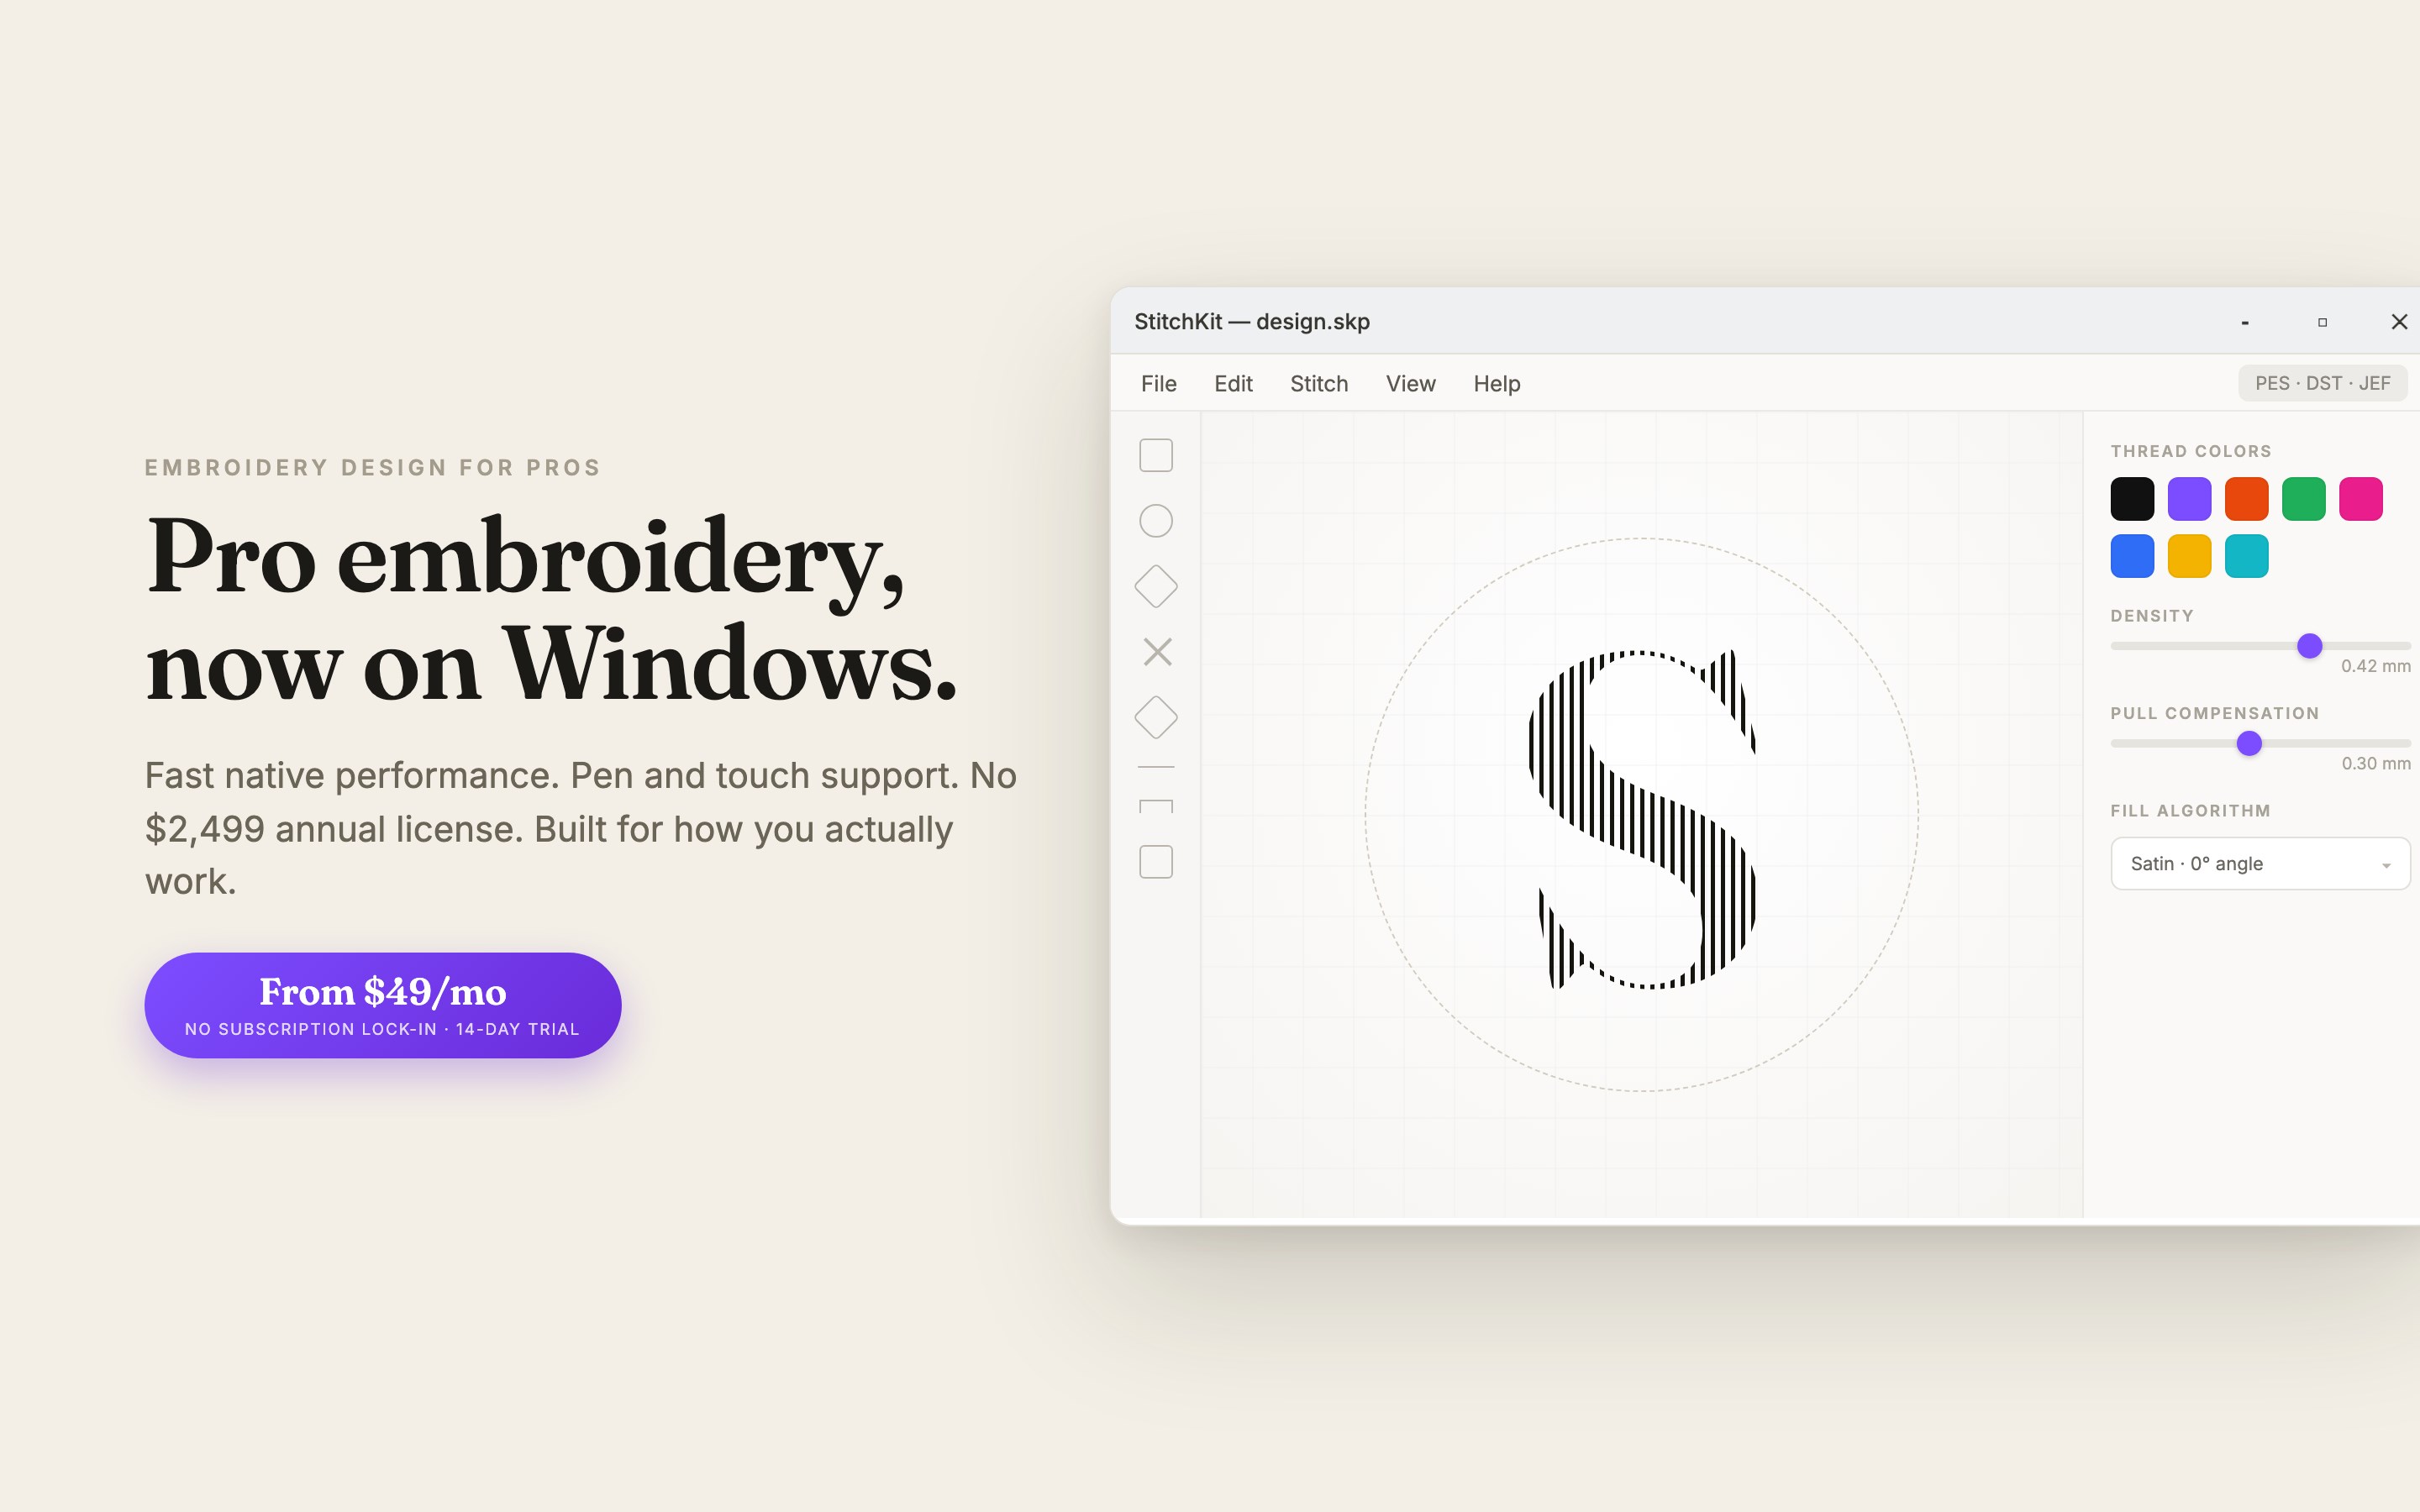Close the StitchKit window
The image size is (2420, 1512).
pyautogui.click(x=2398, y=322)
